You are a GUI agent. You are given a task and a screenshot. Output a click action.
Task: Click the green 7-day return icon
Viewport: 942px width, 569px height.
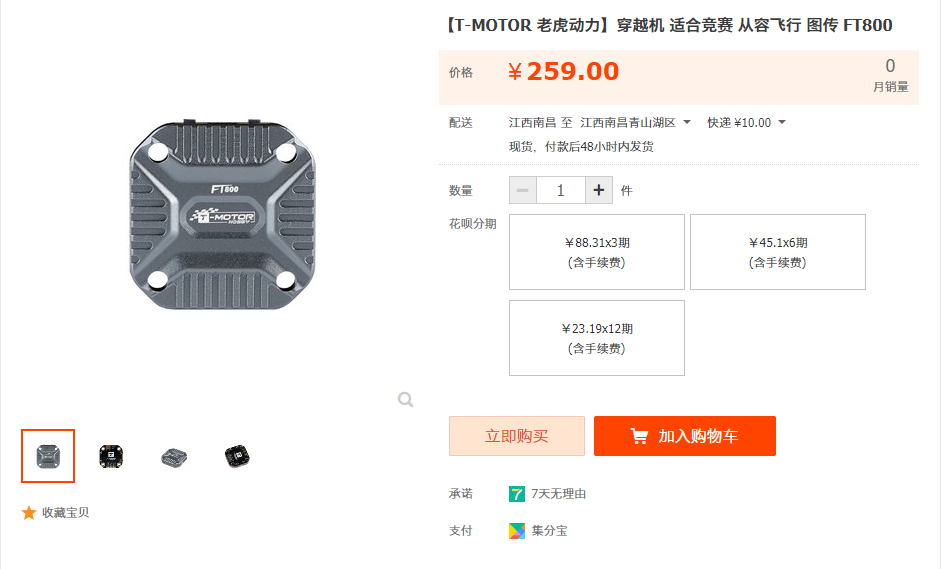coord(517,494)
